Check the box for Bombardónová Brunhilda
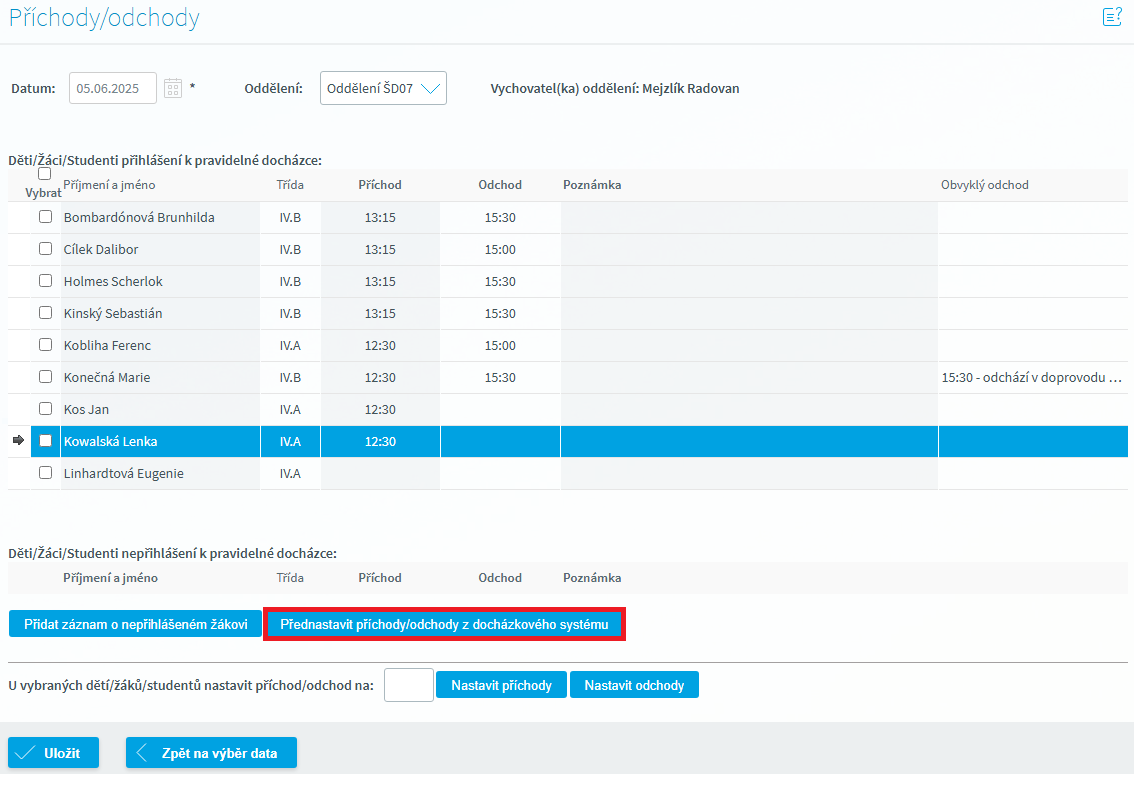Image resolution: width=1134 pixels, height=805 pixels. [46, 216]
